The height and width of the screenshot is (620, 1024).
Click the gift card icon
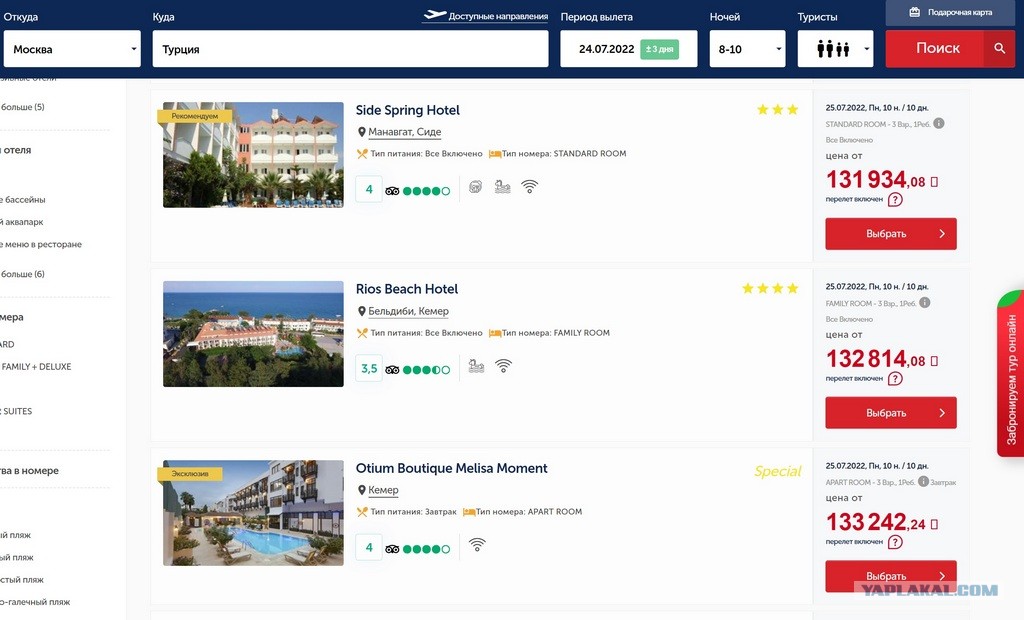(x=914, y=12)
